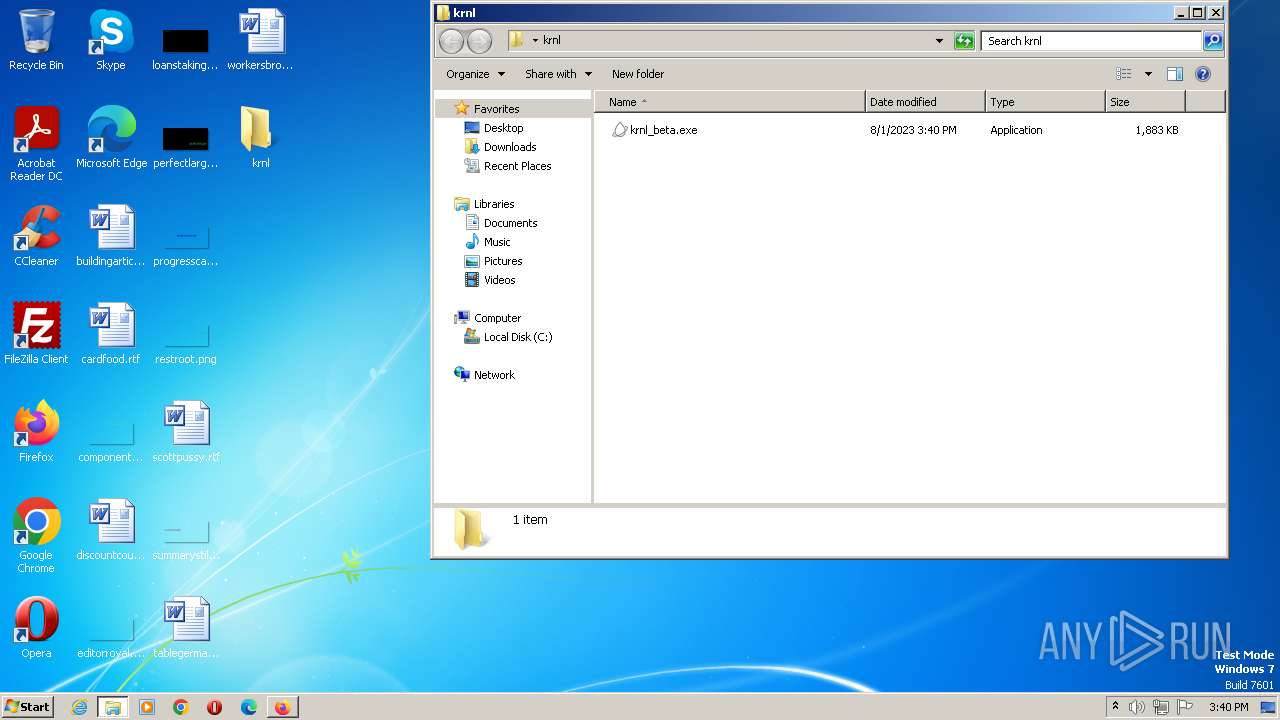The width and height of the screenshot is (1280, 720).
Task: Click the Windows Explorer taskbar button
Action: click(113, 707)
